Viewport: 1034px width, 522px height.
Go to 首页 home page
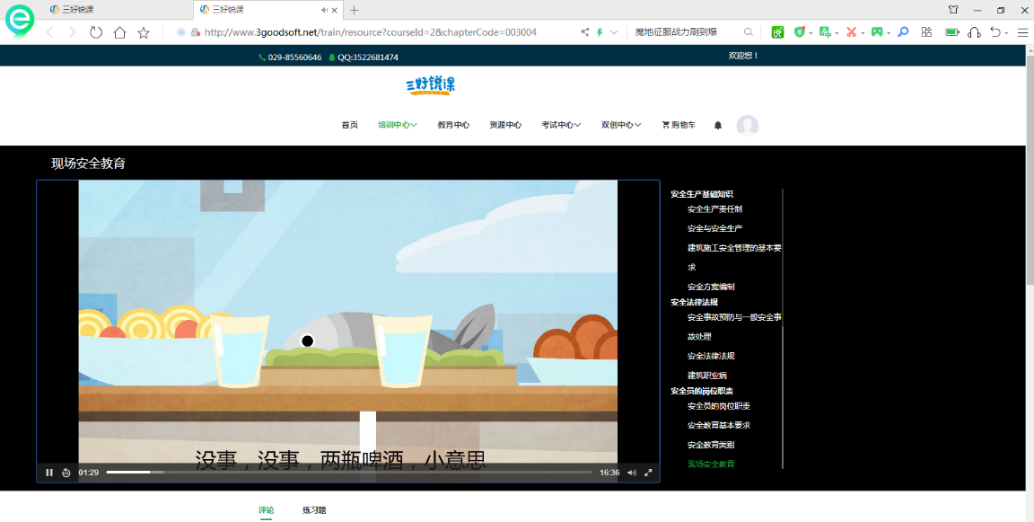[x=349, y=125]
